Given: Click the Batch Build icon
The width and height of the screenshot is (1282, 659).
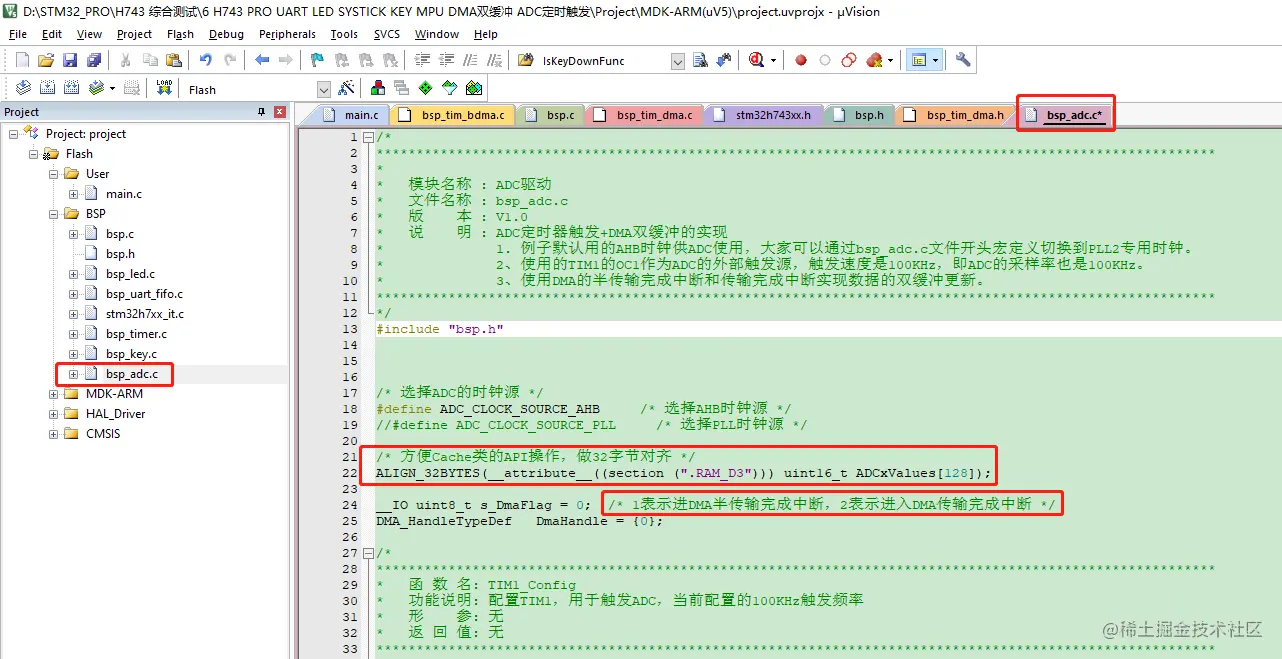Looking at the screenshot, I should [96, 88].
